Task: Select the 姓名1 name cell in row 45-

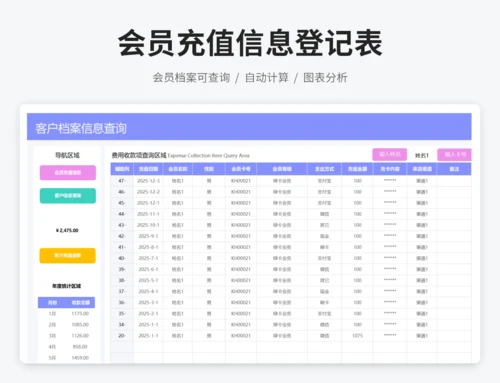Action: [x=178, y=203]
